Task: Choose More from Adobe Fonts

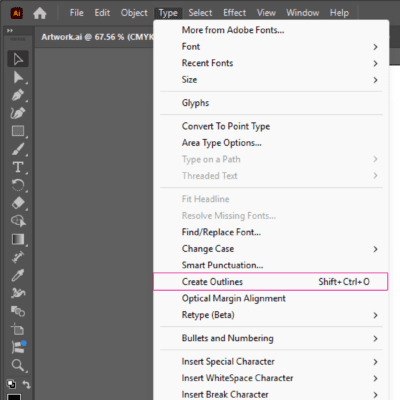Action: [271, 30]
